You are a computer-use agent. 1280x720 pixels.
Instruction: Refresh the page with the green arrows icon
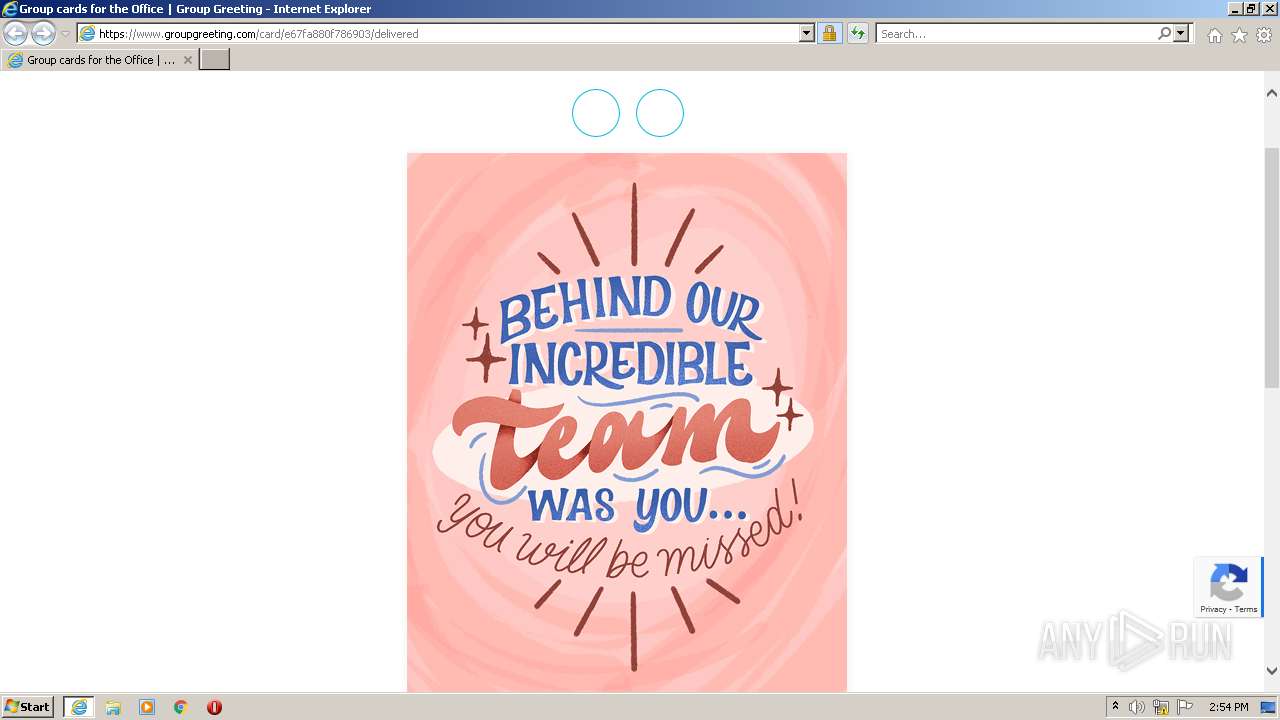click(858, 34)
